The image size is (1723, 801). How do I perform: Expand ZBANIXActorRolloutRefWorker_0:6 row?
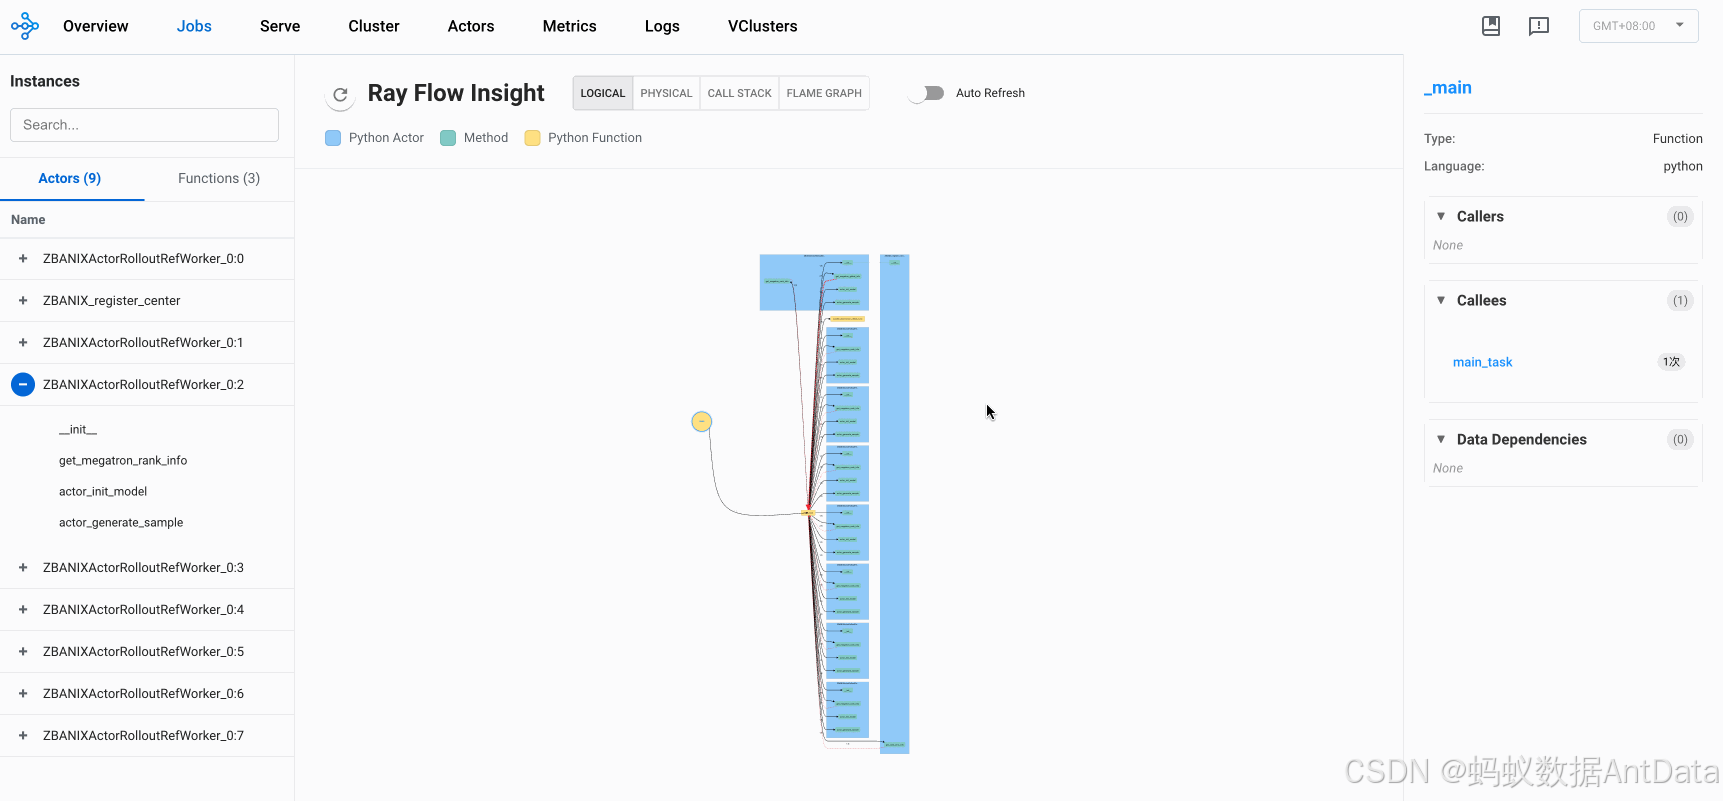23,694
